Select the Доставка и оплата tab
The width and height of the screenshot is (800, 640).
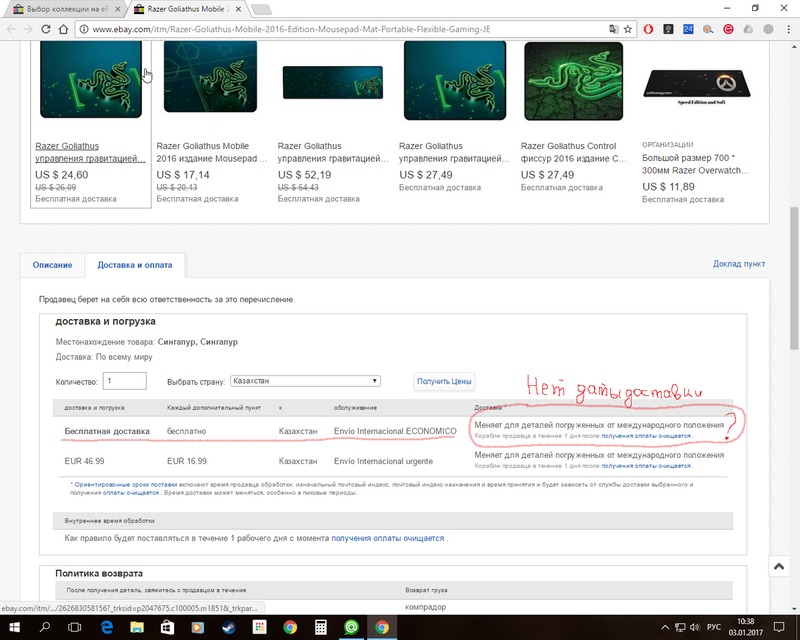tap(135, 265)
